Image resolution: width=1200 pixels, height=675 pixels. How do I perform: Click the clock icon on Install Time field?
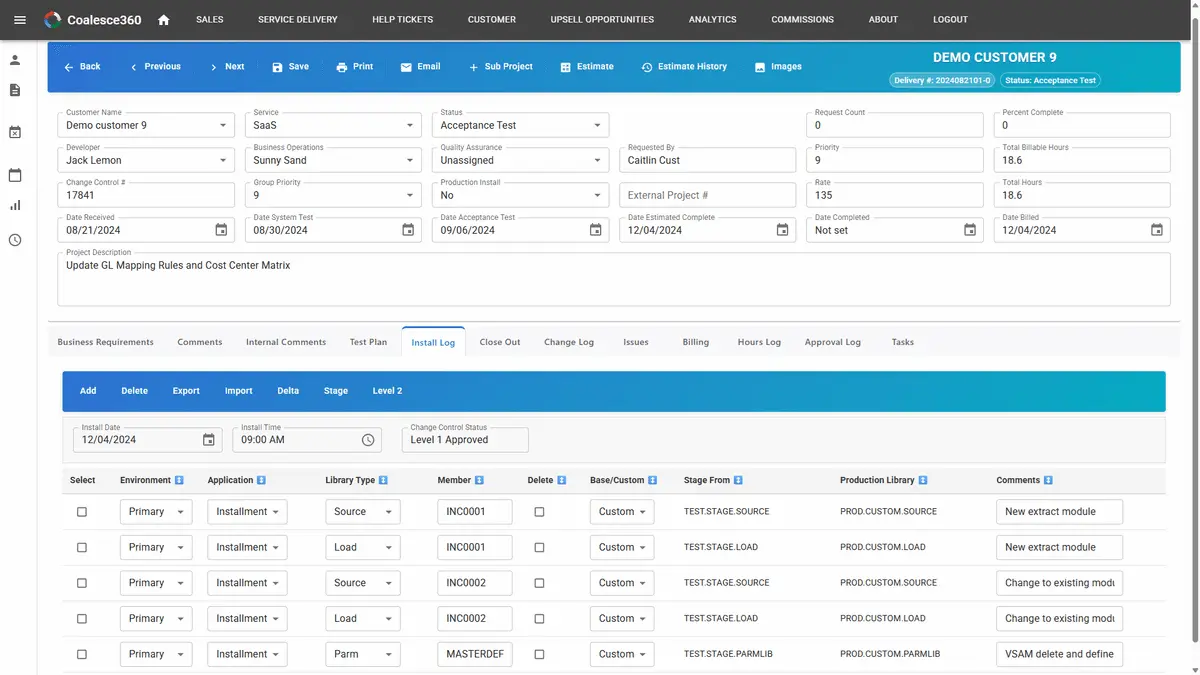368,439
